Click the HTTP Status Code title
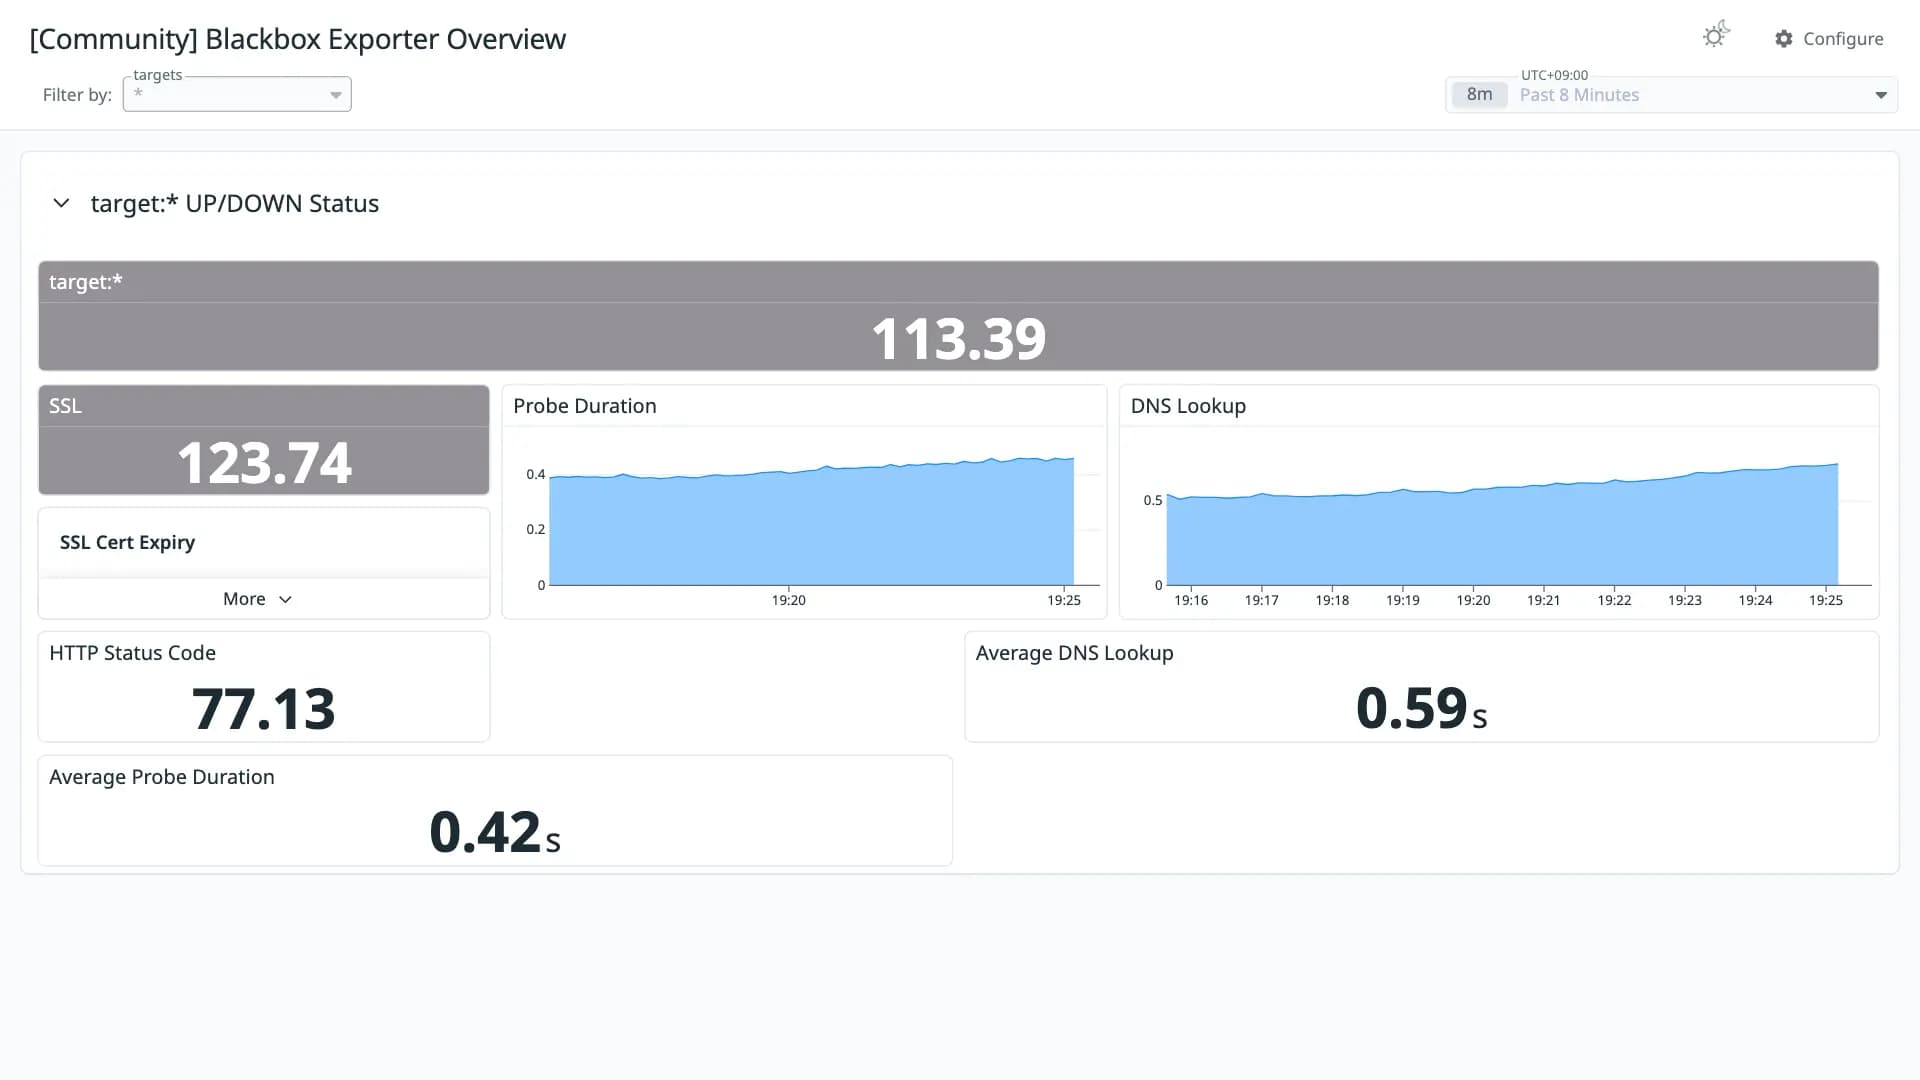This screenshot has width=1920, height=1080. (x=132, y=653)
